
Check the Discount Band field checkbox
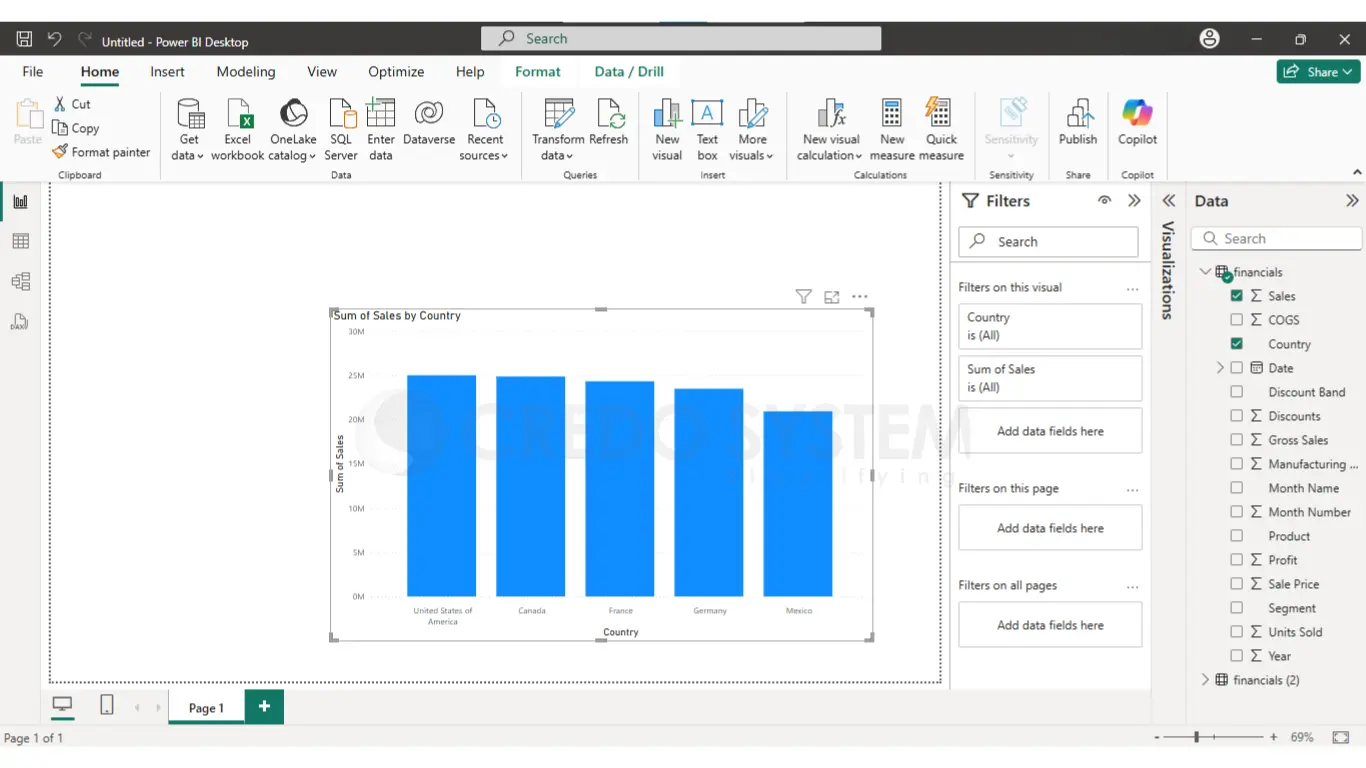(x=1237, y=392)
